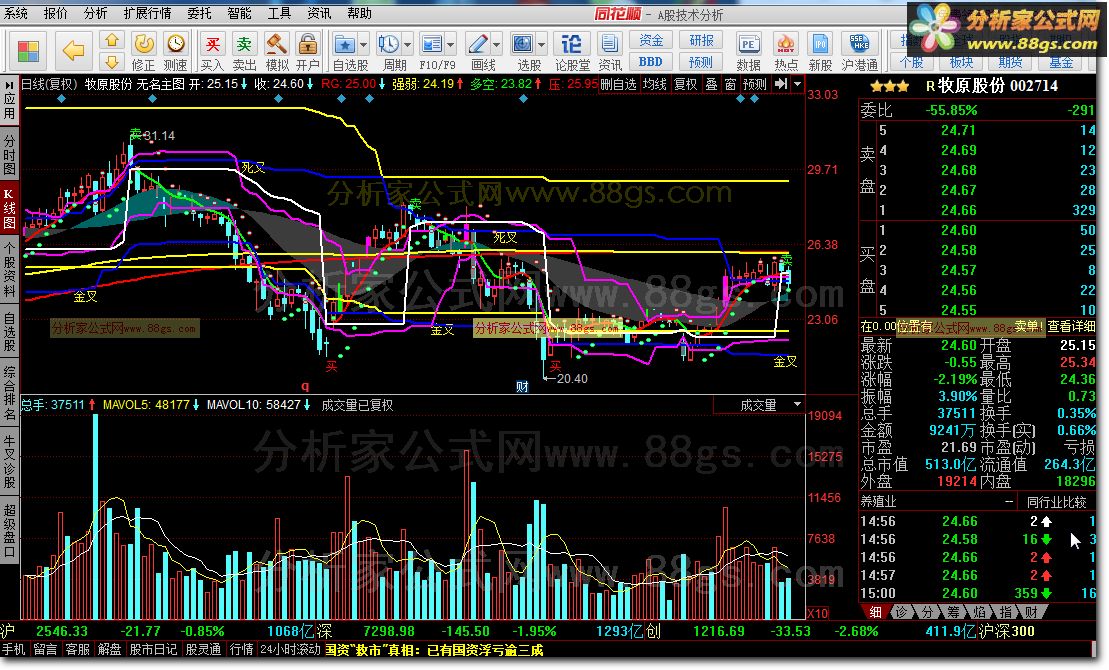
Task: Click the 财 marker below the chart
Action: pyautogui.click(x=522, y=386)
